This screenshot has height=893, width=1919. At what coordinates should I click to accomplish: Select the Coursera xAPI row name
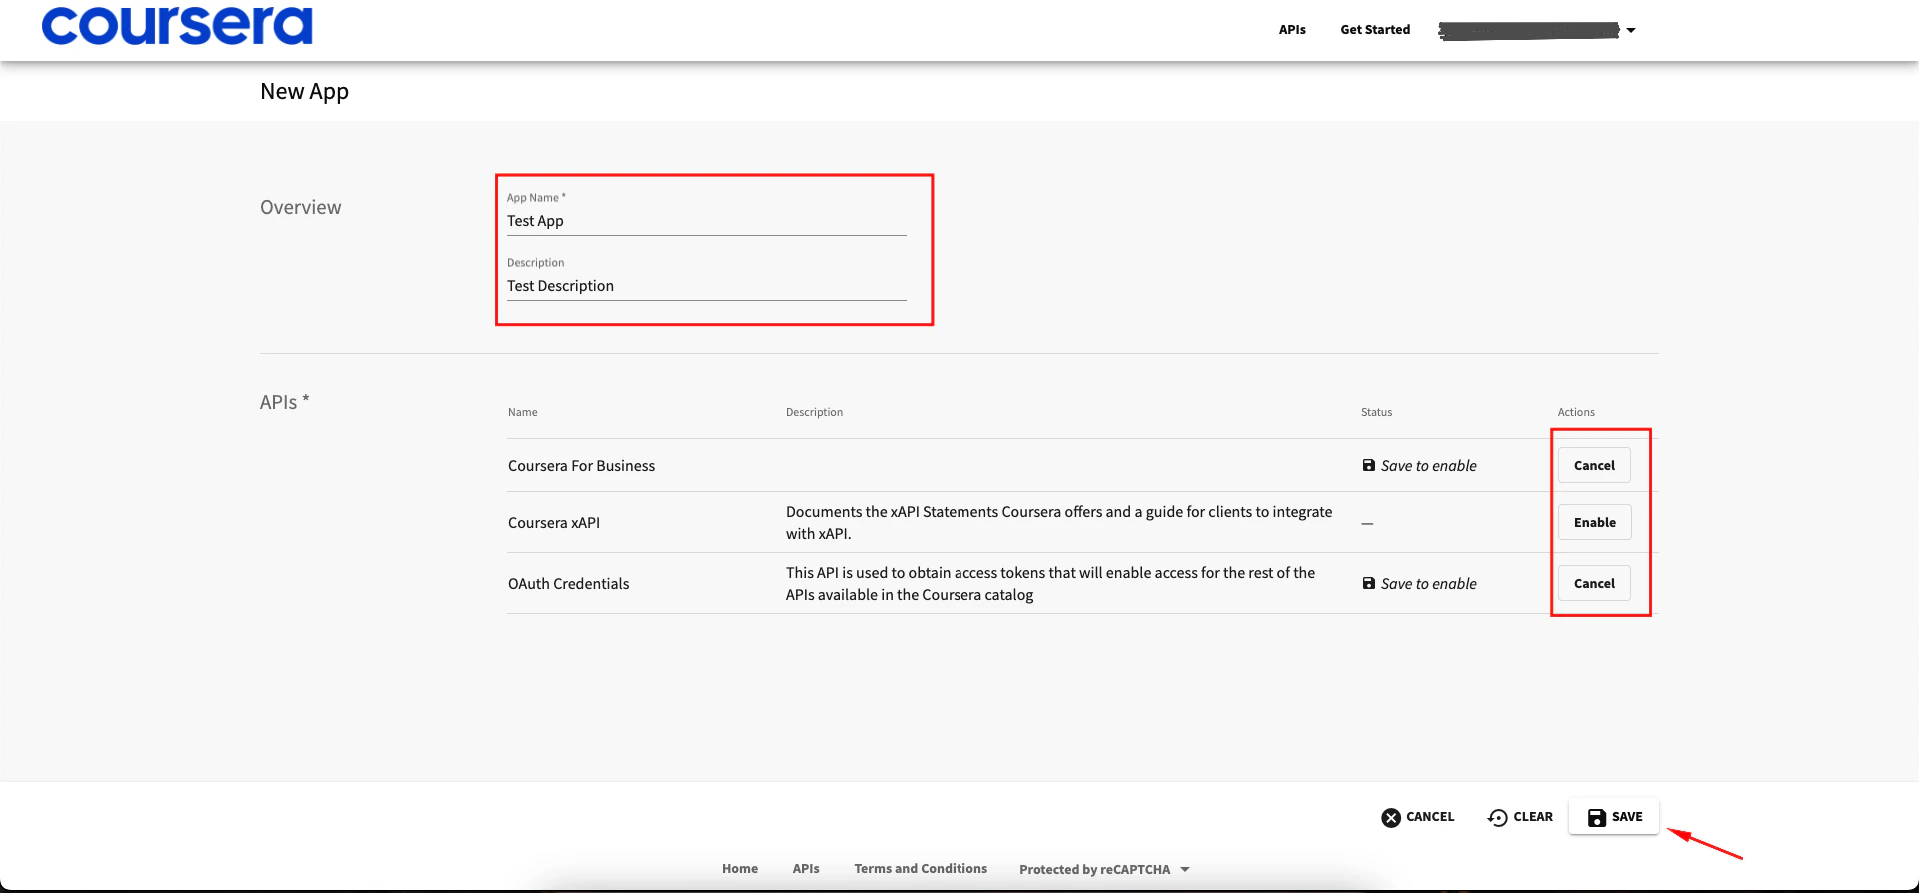click(x=554, y=523)
